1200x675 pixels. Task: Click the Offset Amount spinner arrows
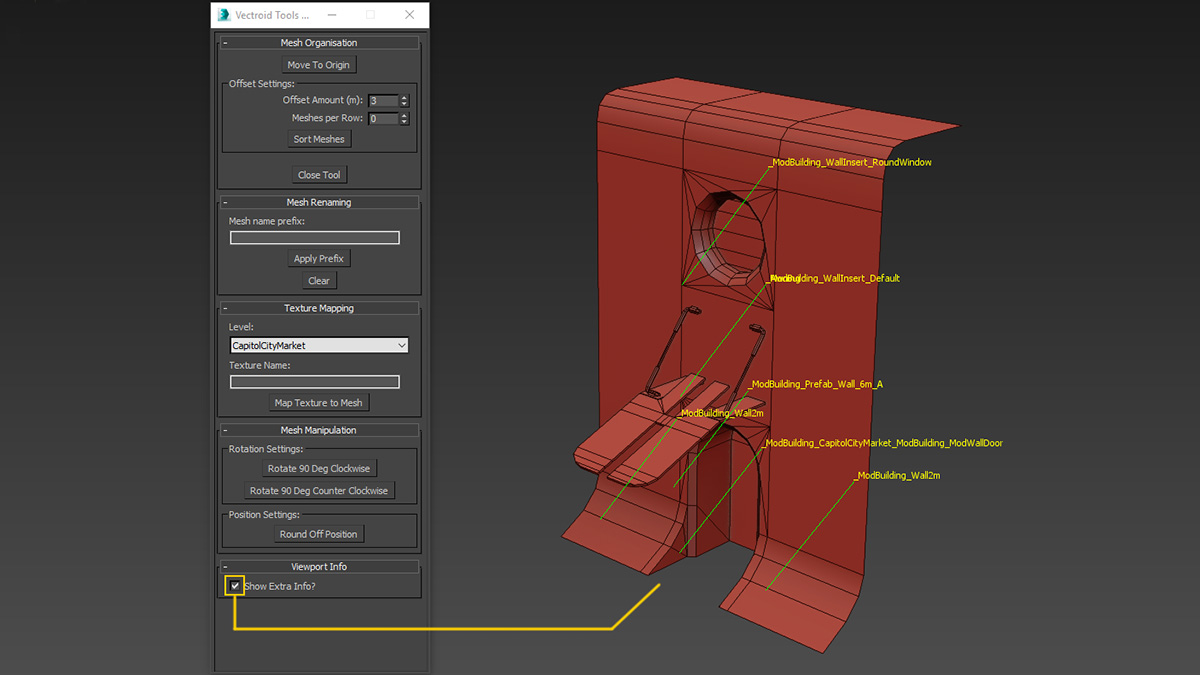coord(404,101)
